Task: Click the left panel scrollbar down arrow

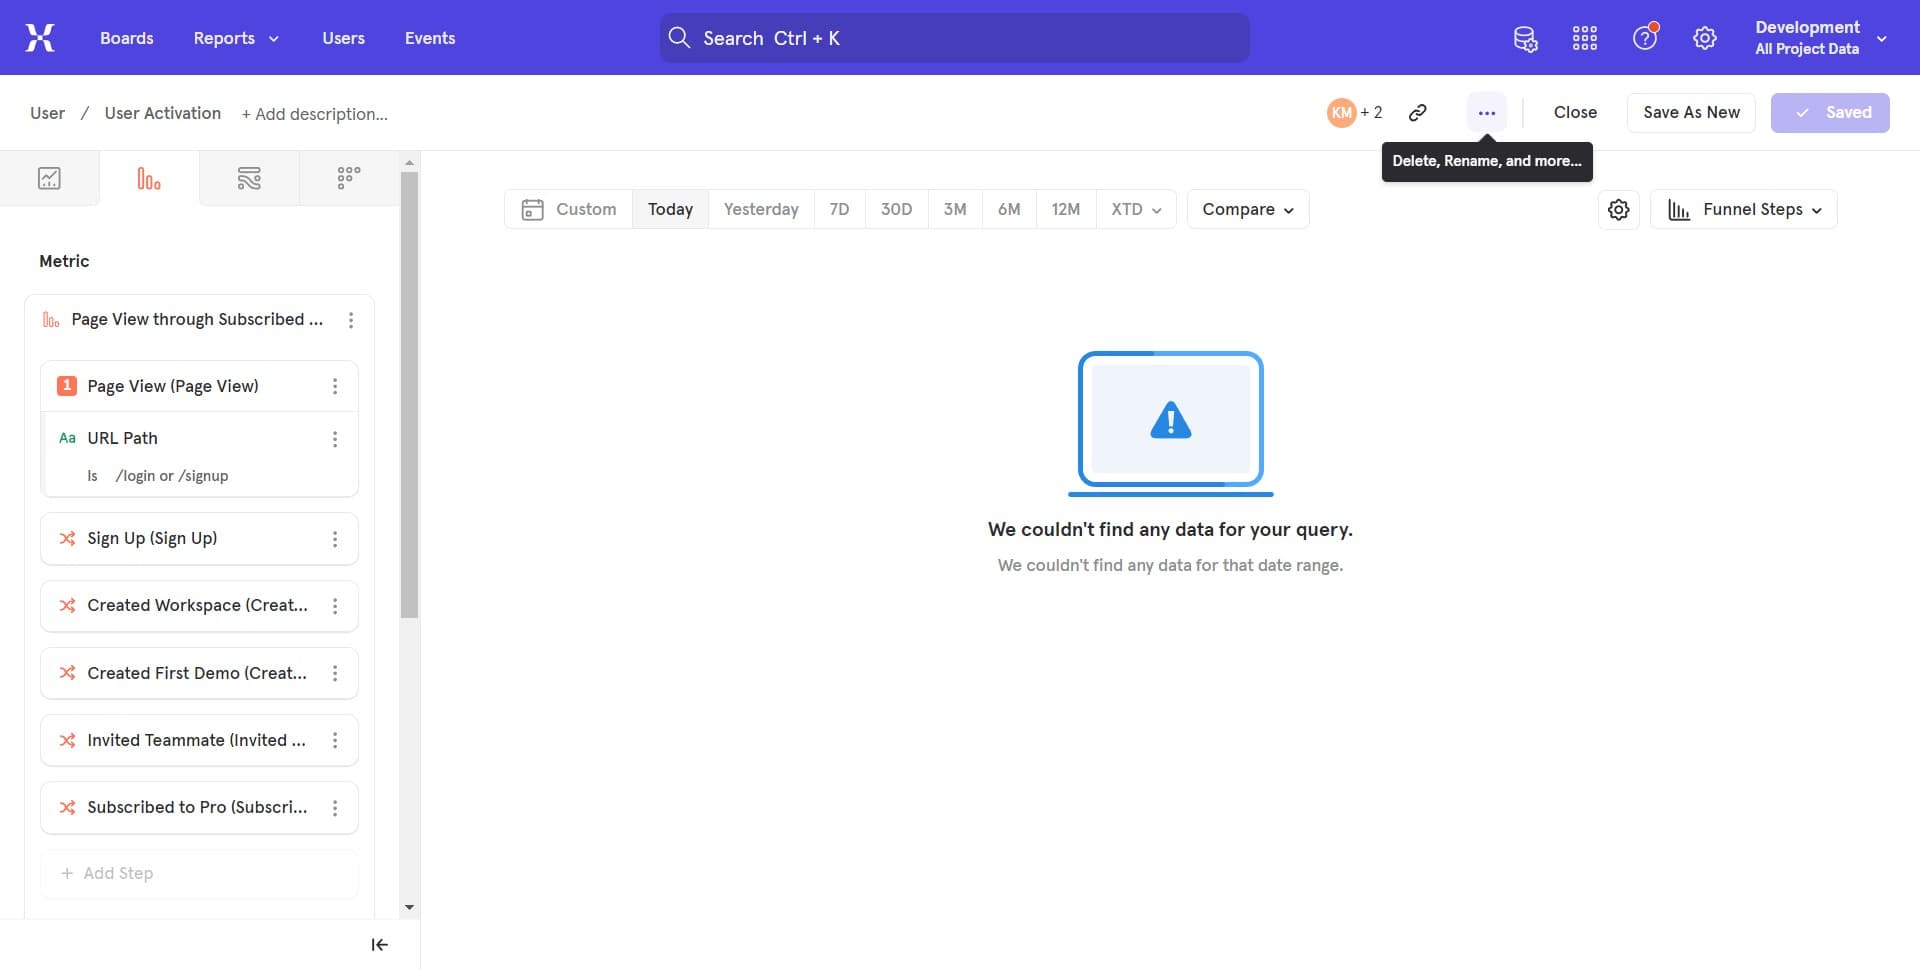Action: pos(409,908)
